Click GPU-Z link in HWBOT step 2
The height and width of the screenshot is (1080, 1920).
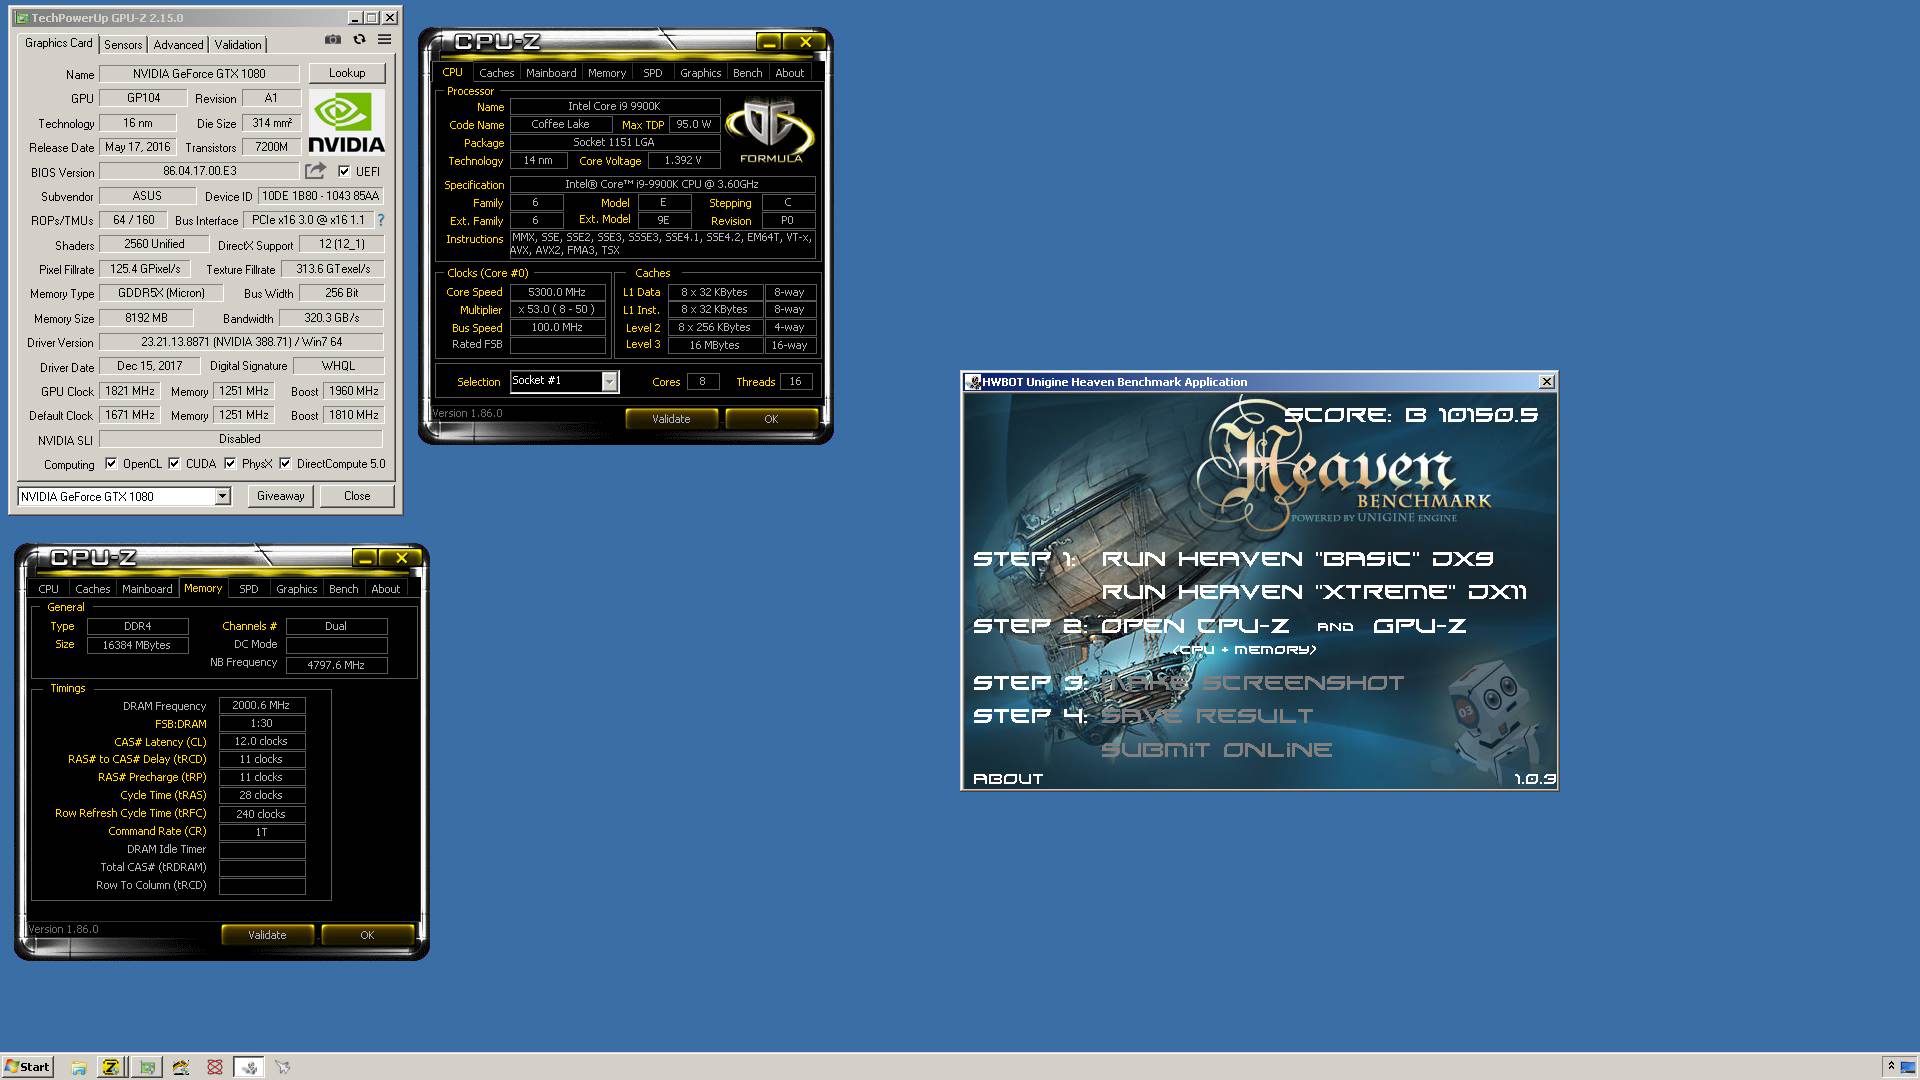click(x=1419, y=626)
